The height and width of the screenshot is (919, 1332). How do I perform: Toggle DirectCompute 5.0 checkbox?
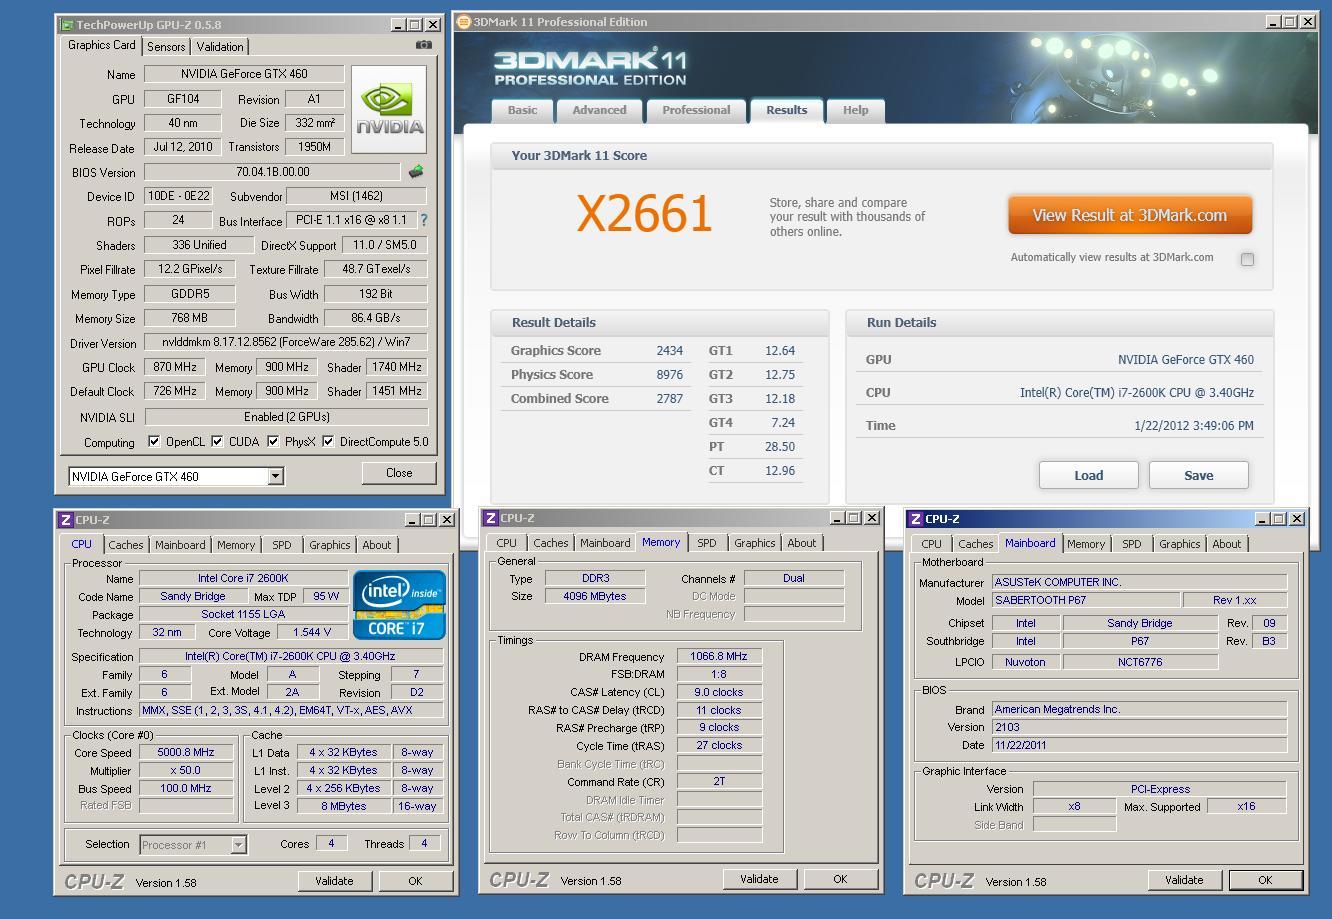(x=328, y=441)
